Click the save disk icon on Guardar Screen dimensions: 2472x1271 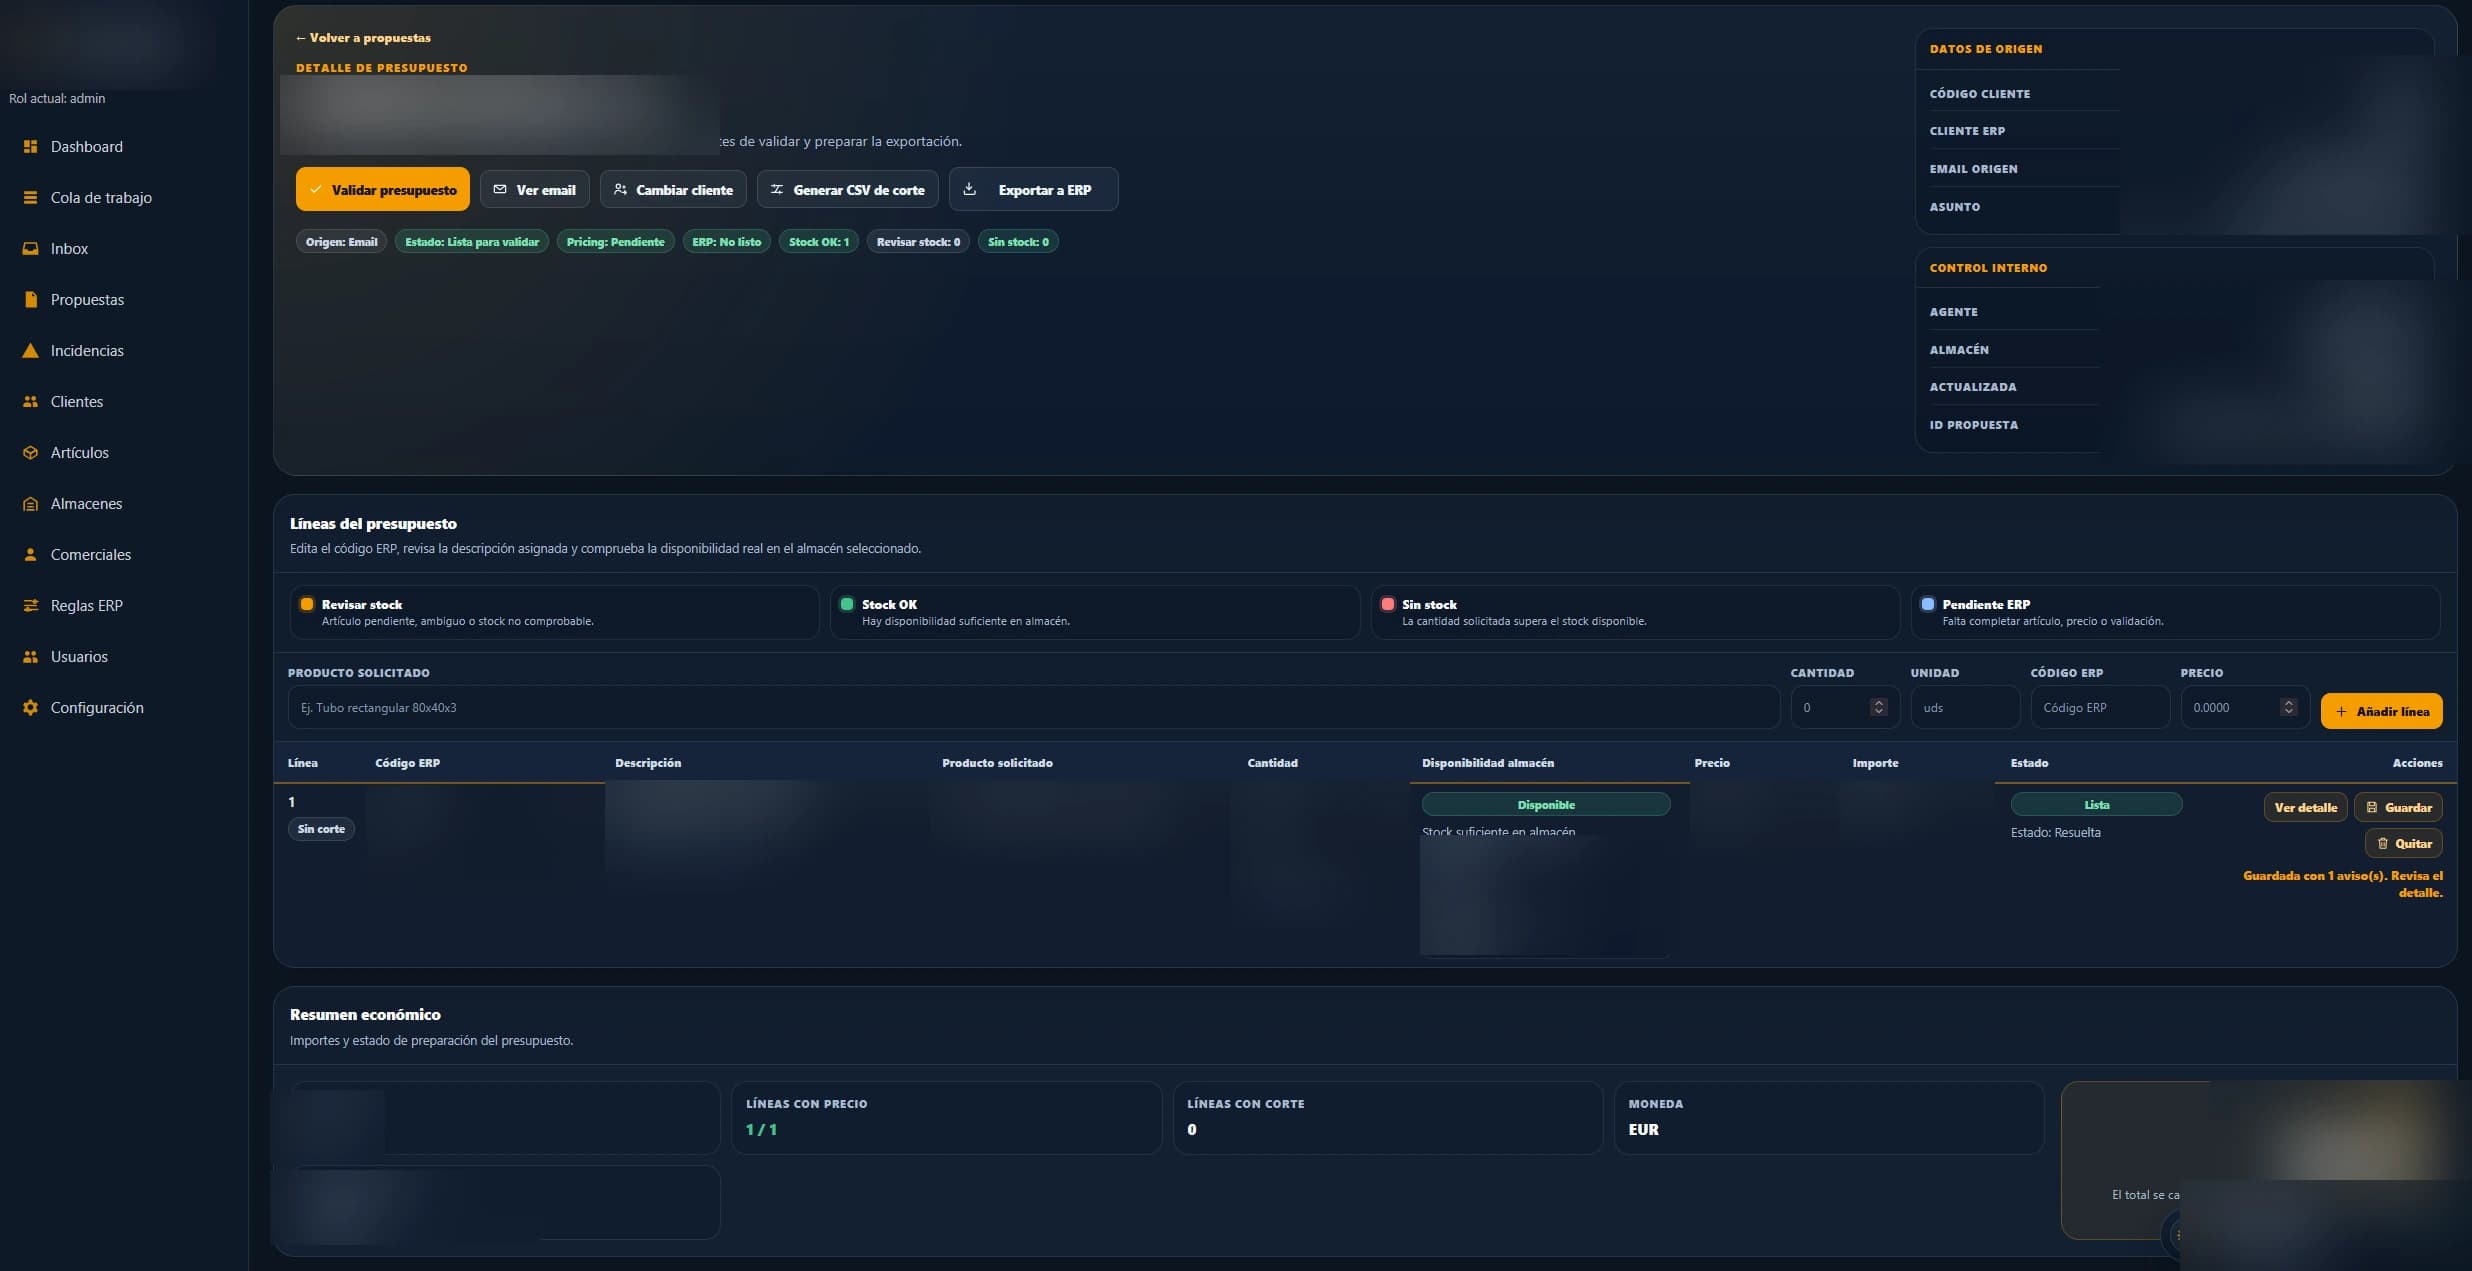(x=2372, y=807)
